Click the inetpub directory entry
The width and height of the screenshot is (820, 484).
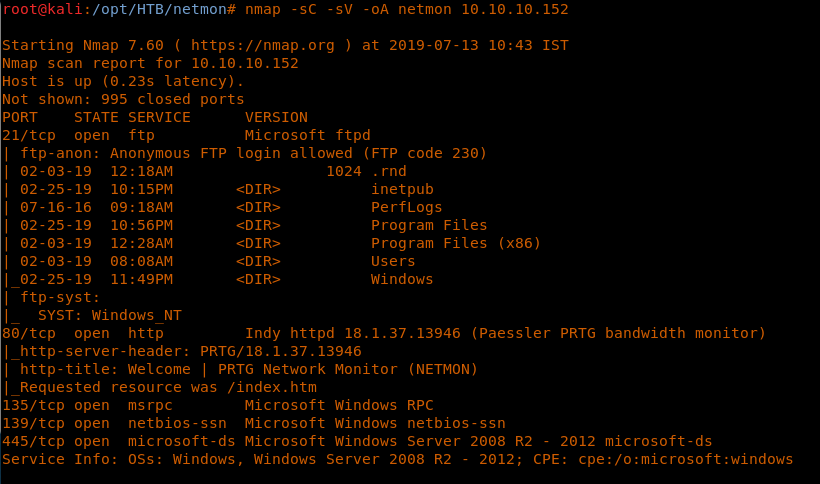coord(402,189)
